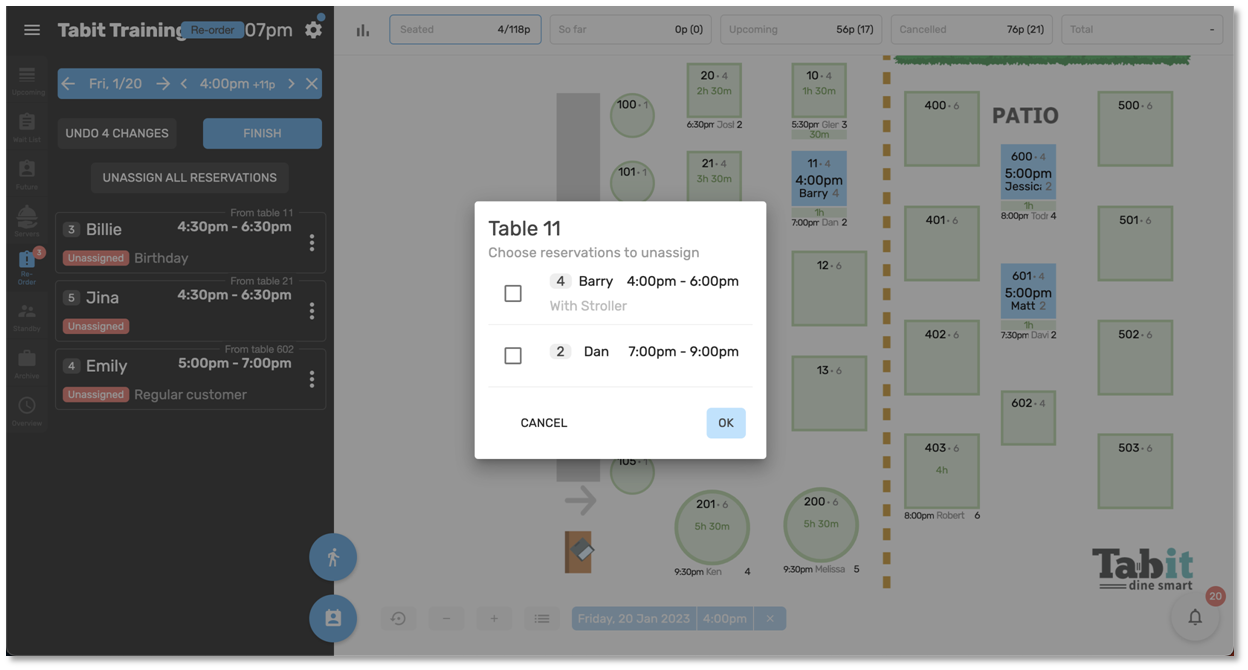The height and width of the screenshot is (670, 1248).
Task: Open the Overview panel
Action: (27, 404)
